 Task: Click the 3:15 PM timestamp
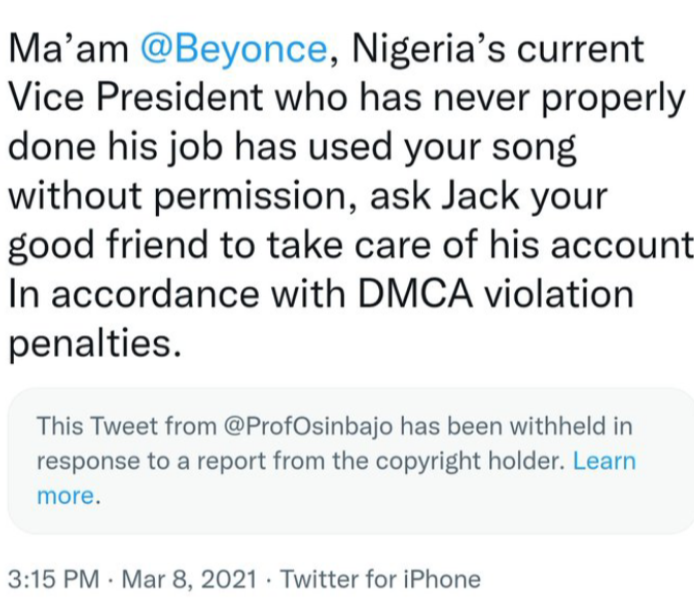pos(54,579)
